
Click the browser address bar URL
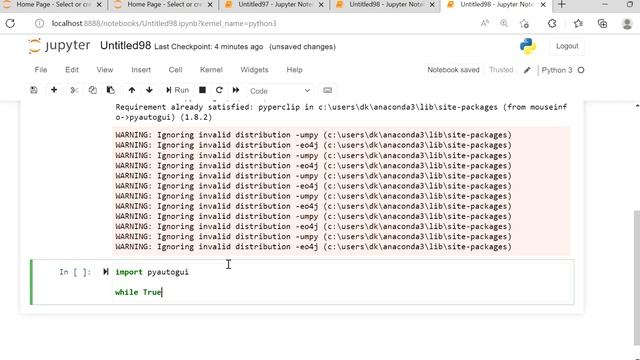click(x=164, y=24)
